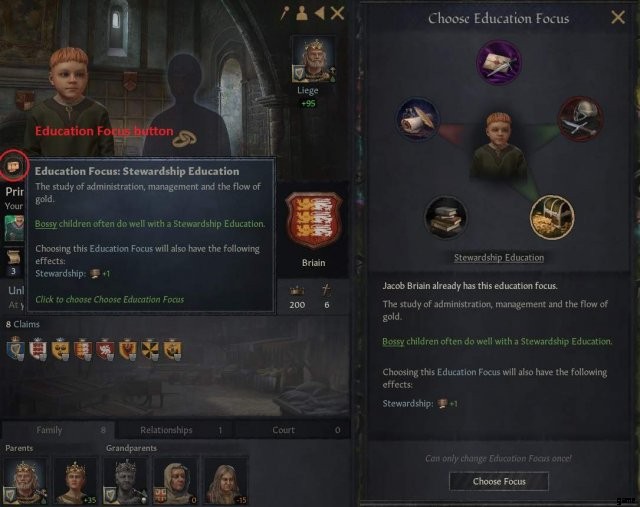Screen dimensions: 640x507
Task: Click the back arrow in character window
Action: point(320,13)
